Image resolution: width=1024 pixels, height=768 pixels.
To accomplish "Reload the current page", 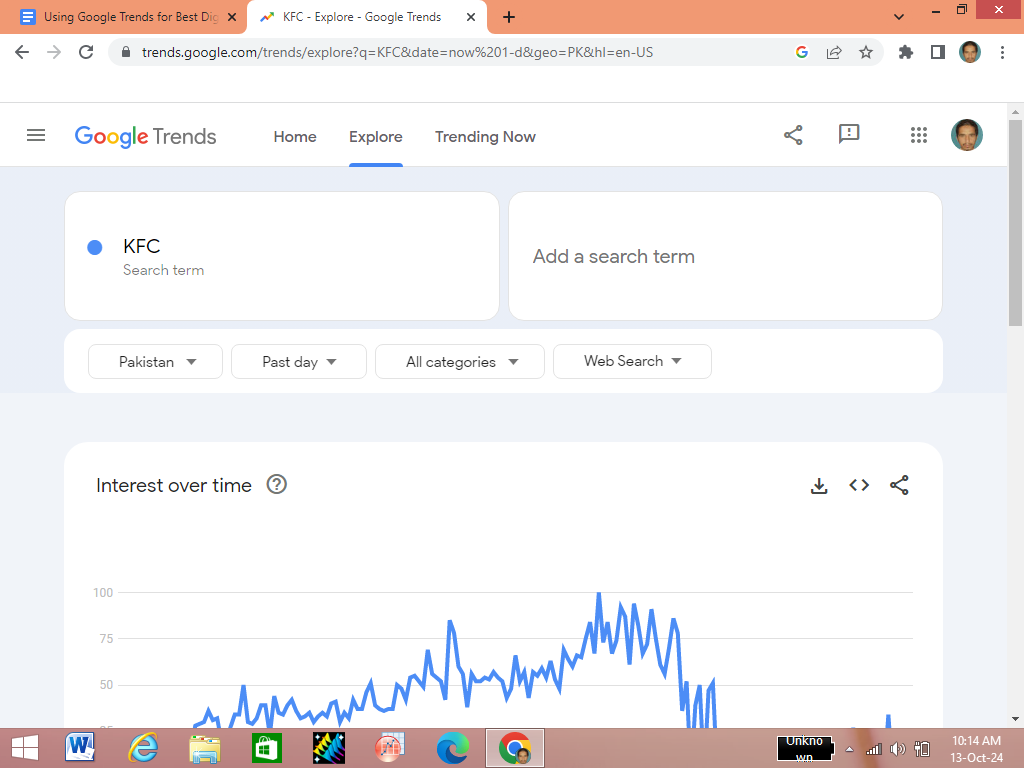I will (x=86, y=52).
